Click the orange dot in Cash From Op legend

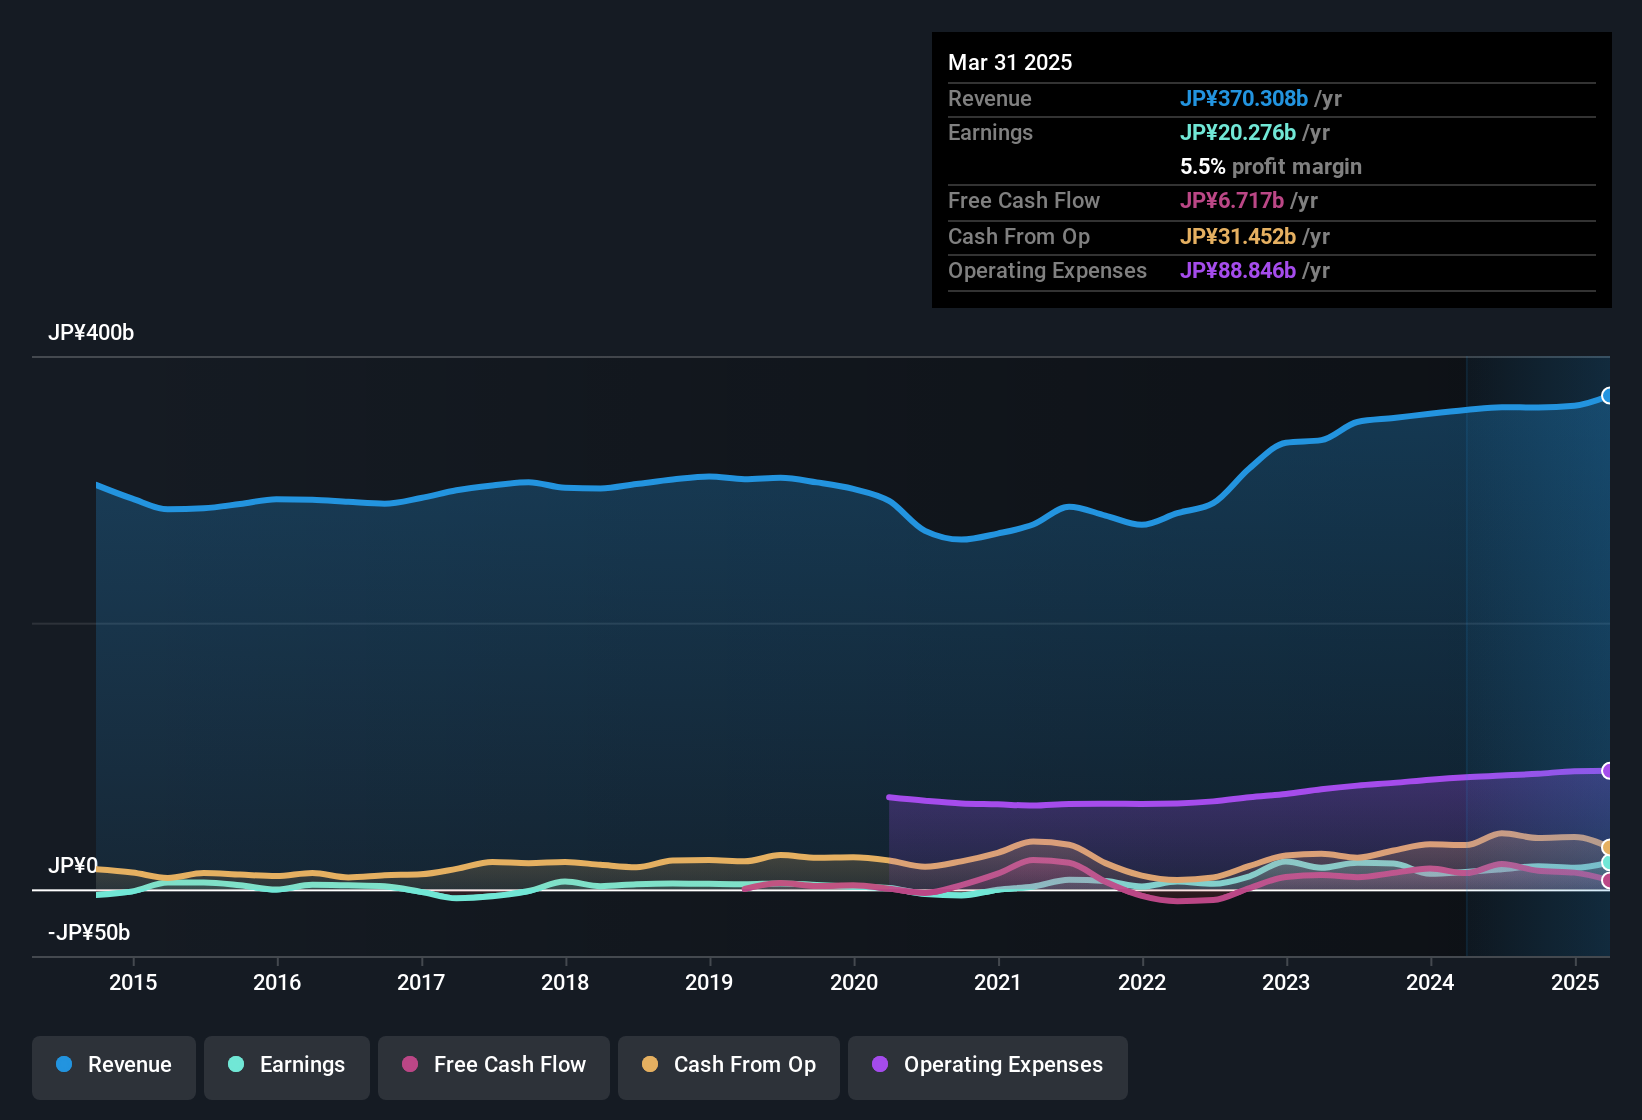pyautogui.click(x=650, y=1064)
